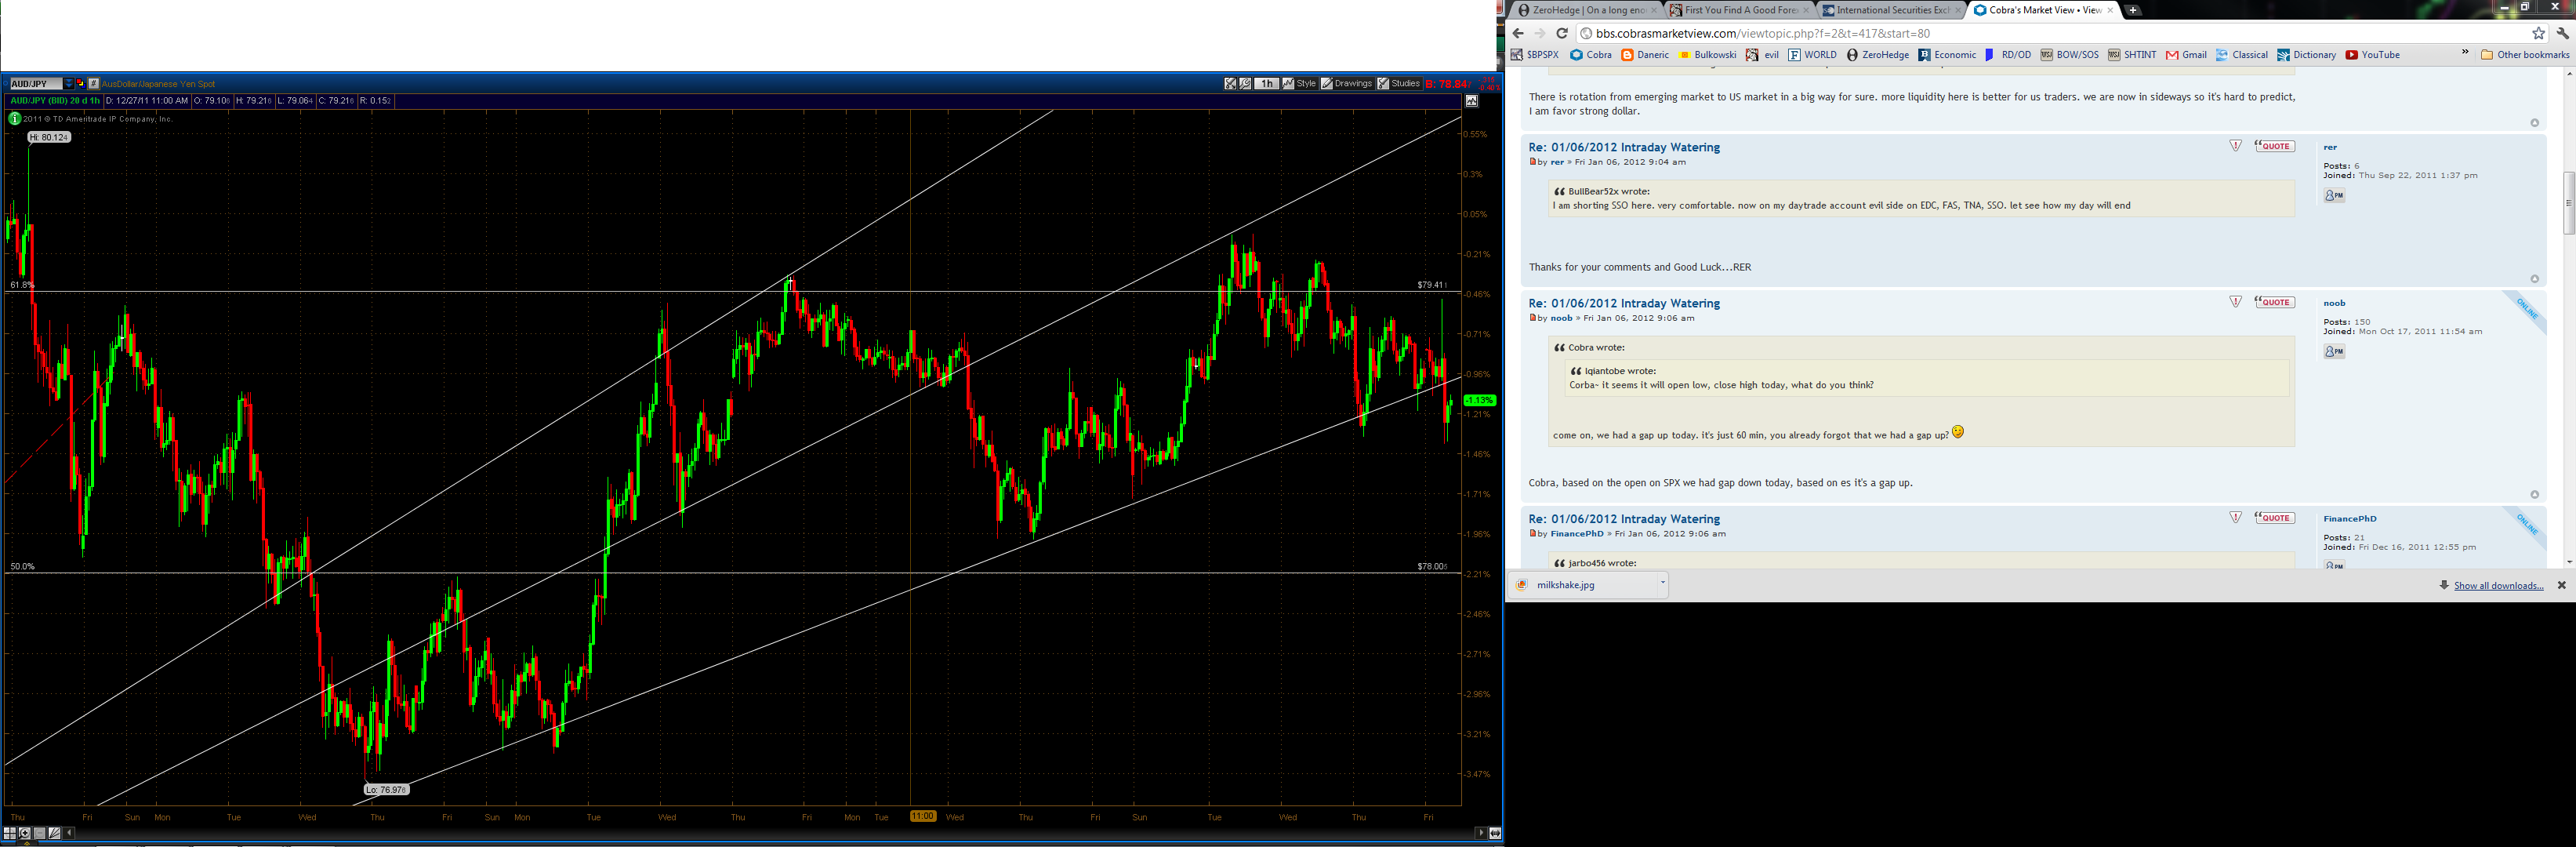Open the ZeroHedge bookmark in bookmarks bar
The width and height of the screenshot is (2576, 847).
coord(1878,55)
